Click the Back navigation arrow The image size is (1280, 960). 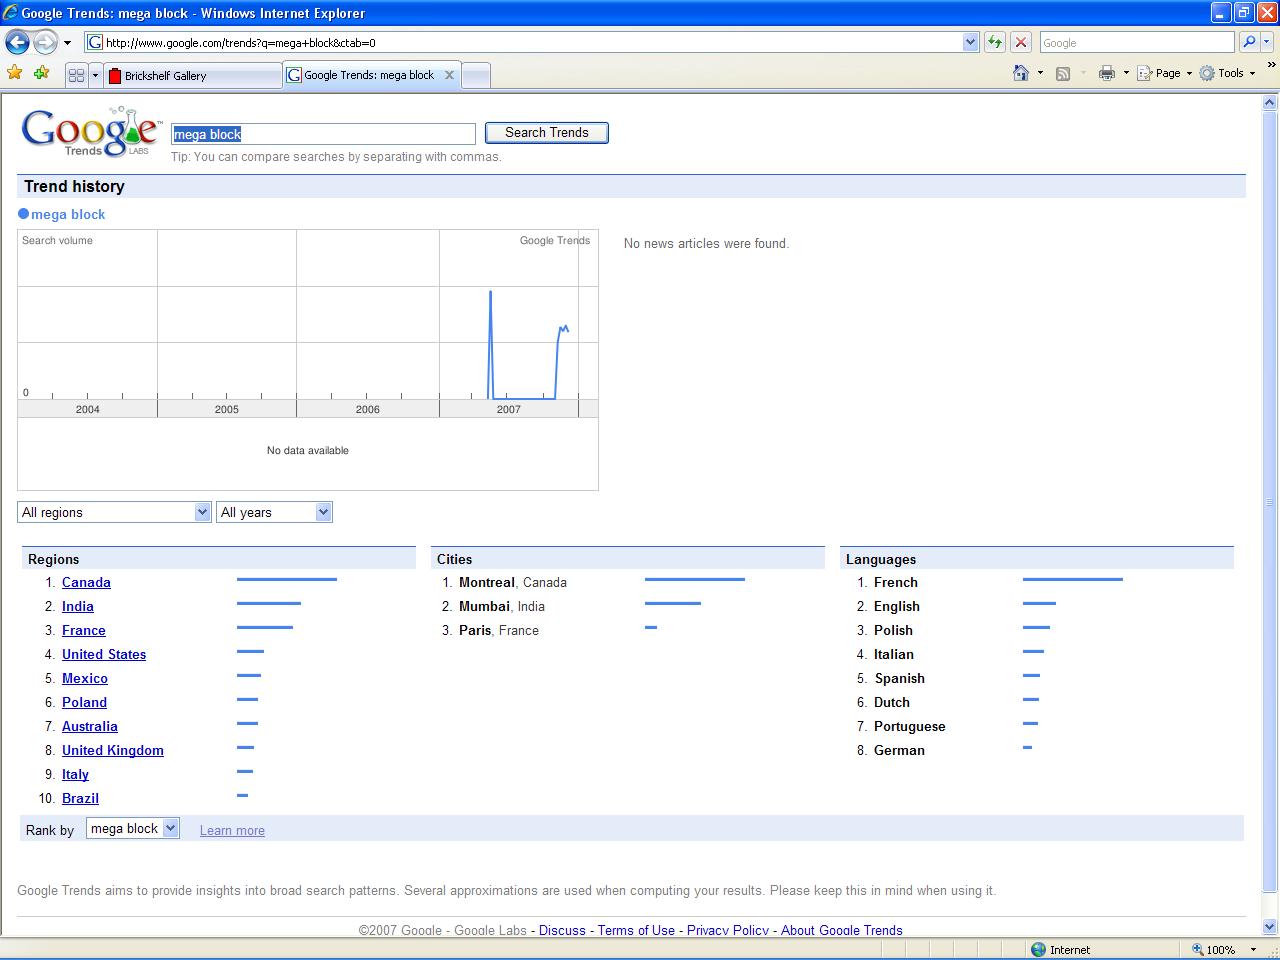coord(17,42)
